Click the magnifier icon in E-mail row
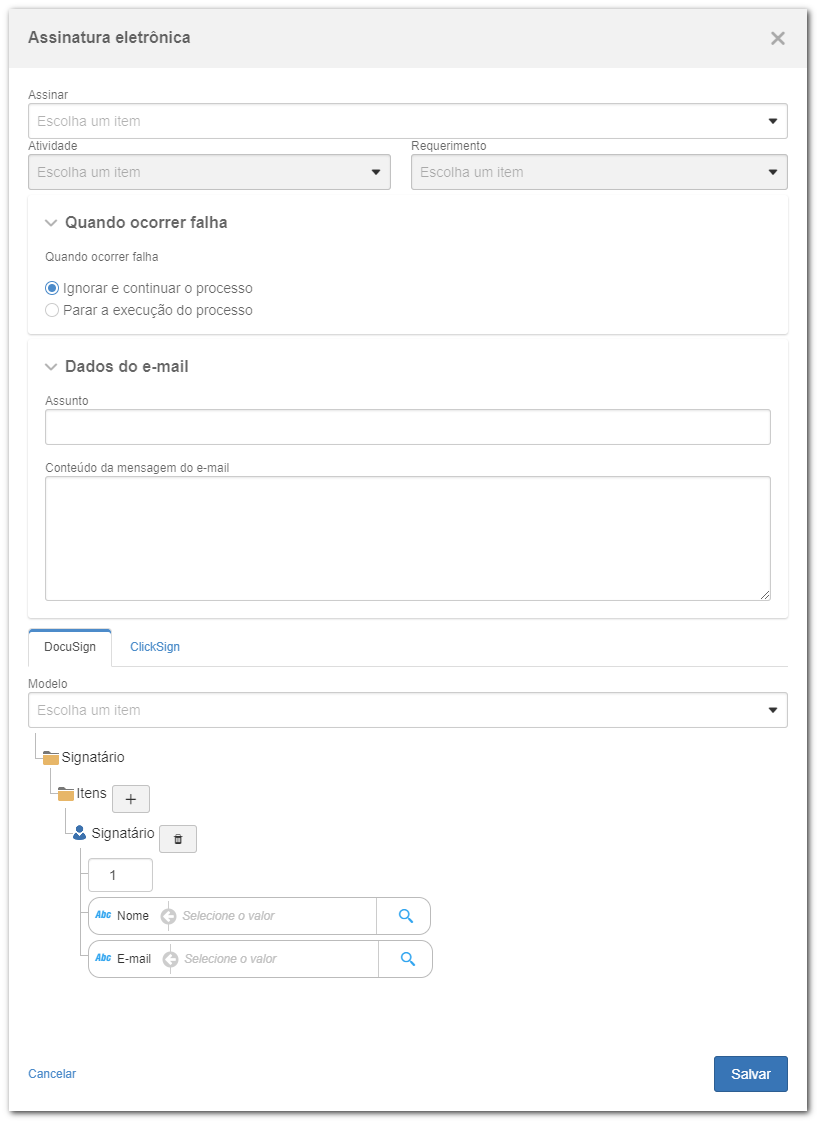817x1121 pixels. pyautogui.click(x=407, y=959)
